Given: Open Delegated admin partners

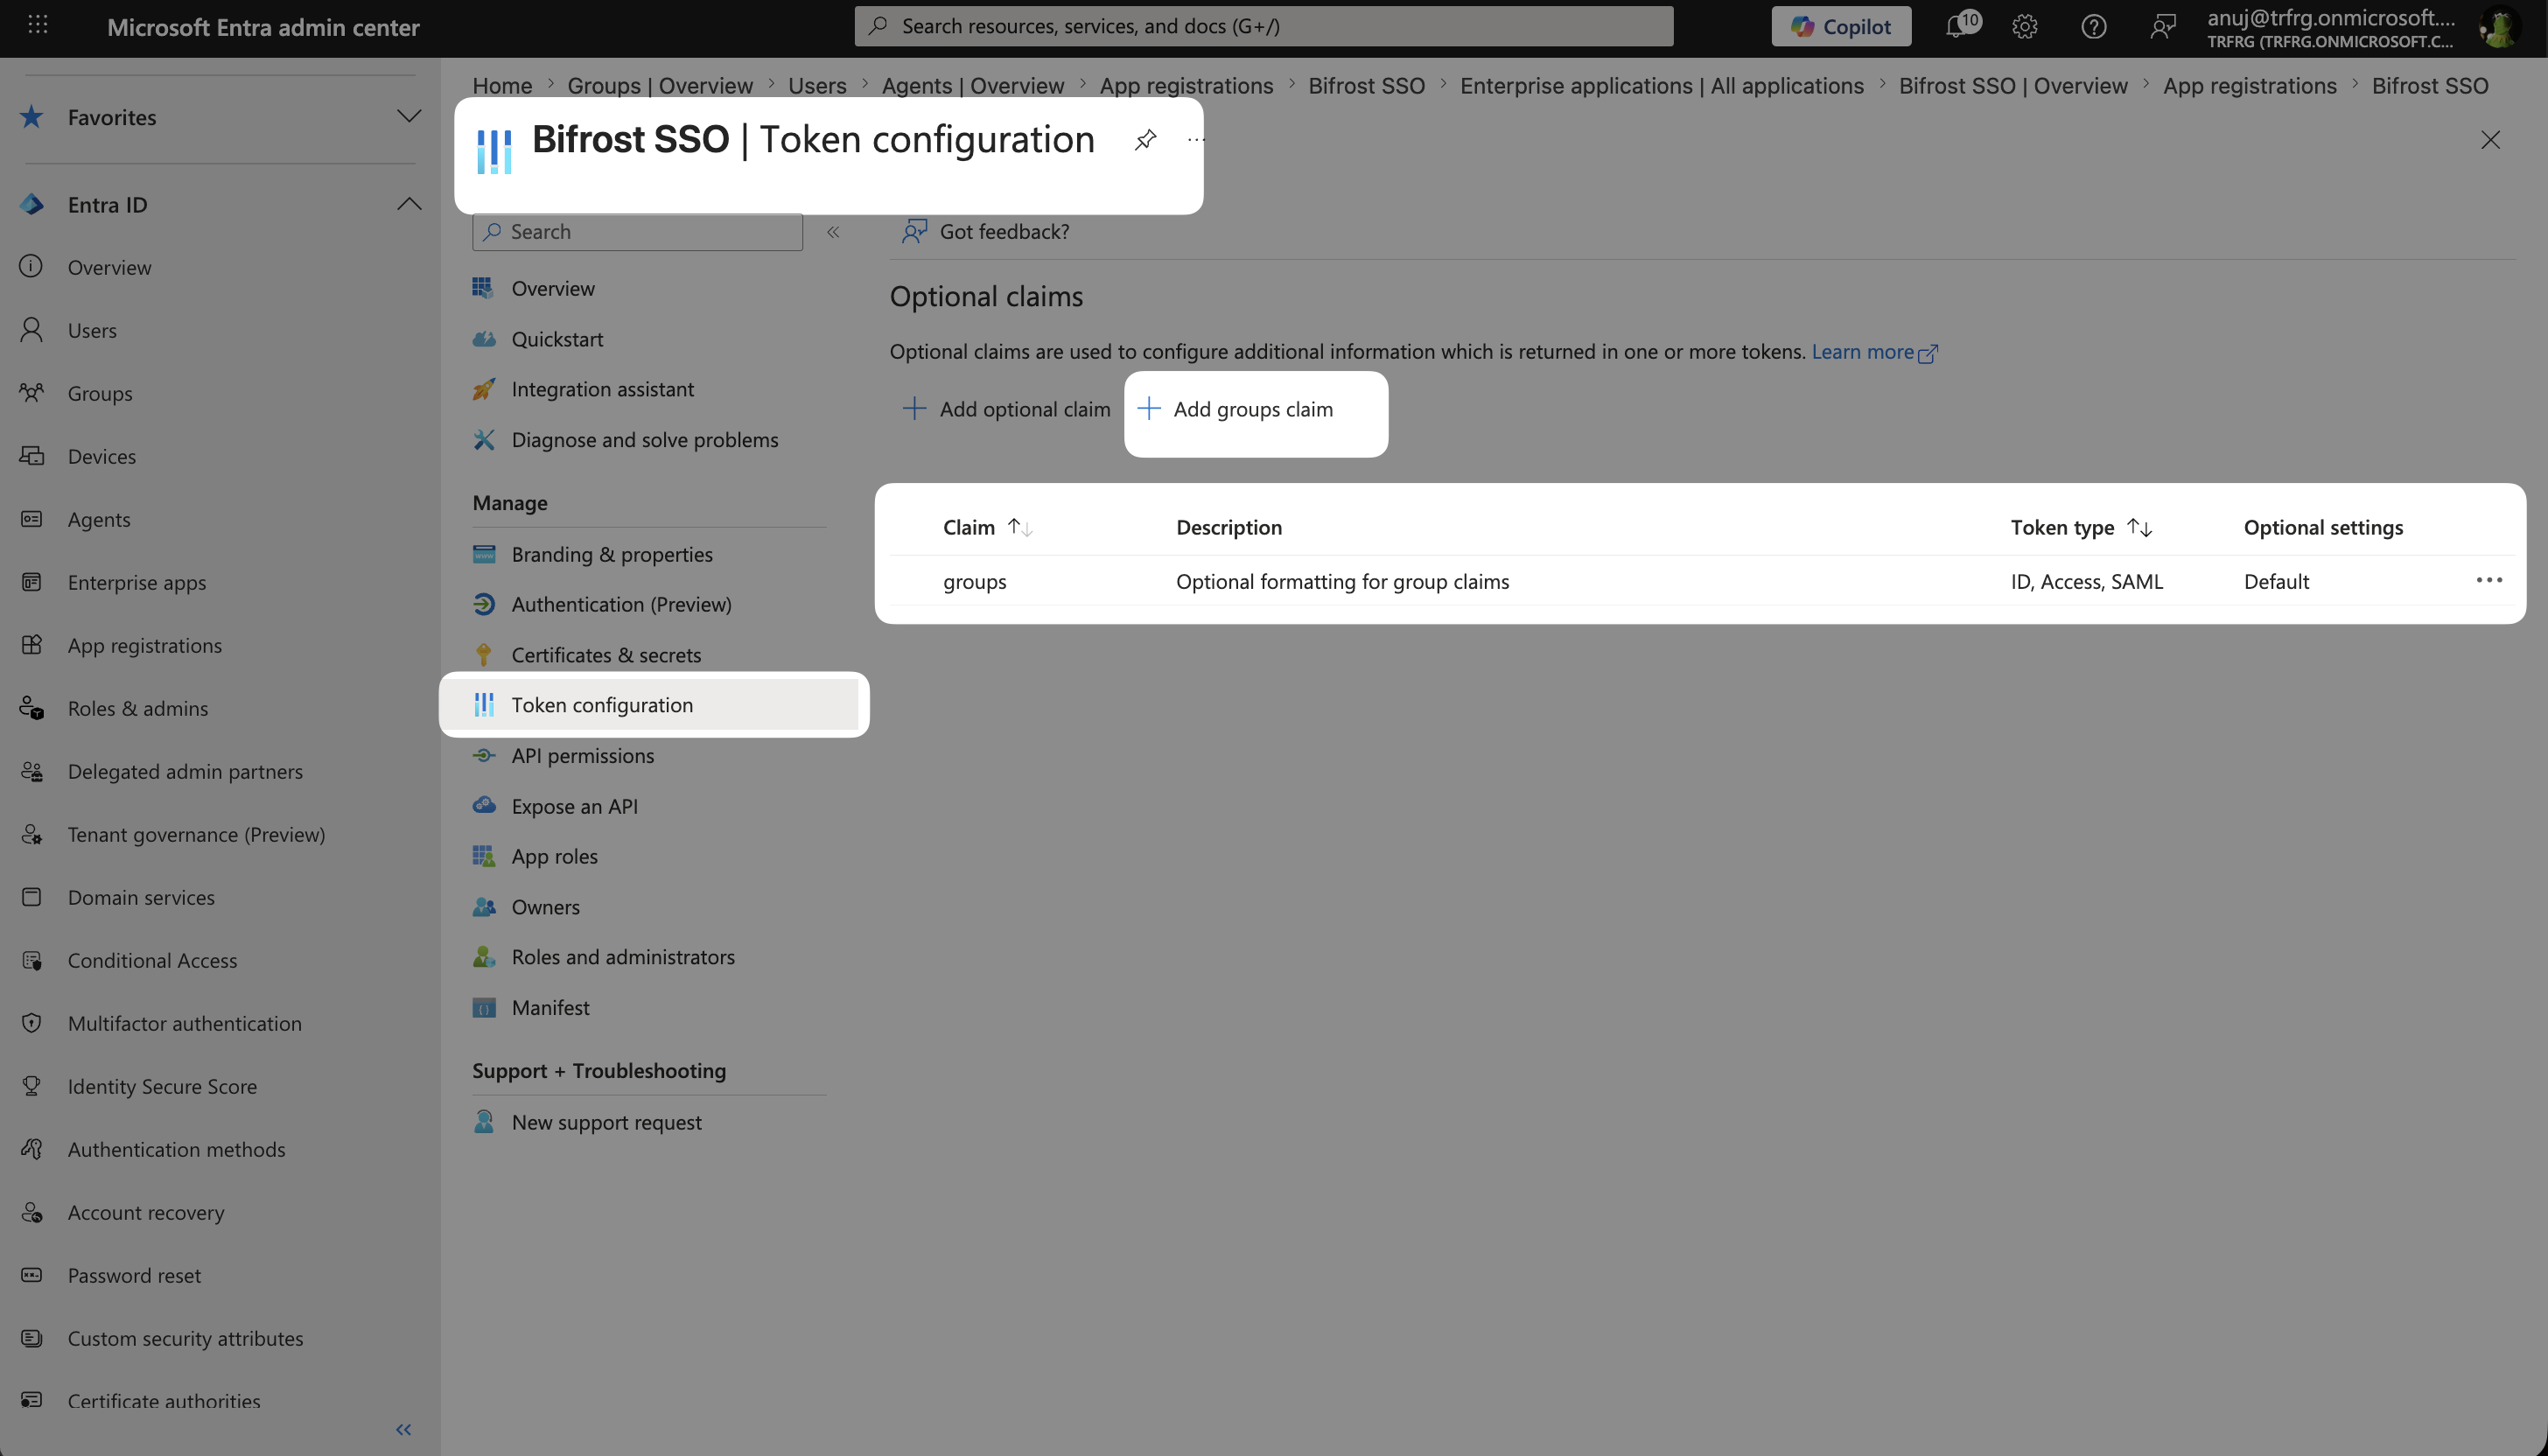Looking at the screenshot, I should (185, 771).
